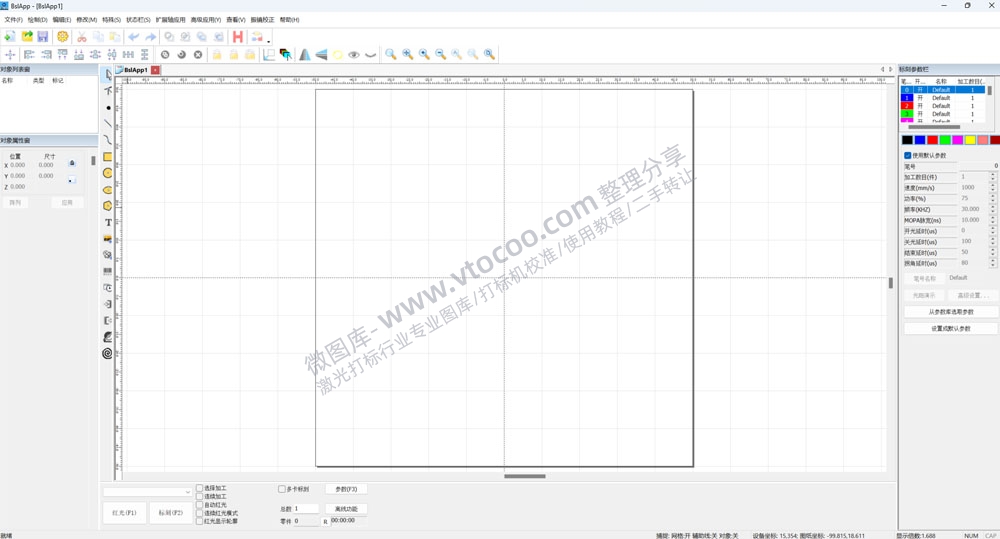Click the eye preview icon in toolbar

[354, 55]
